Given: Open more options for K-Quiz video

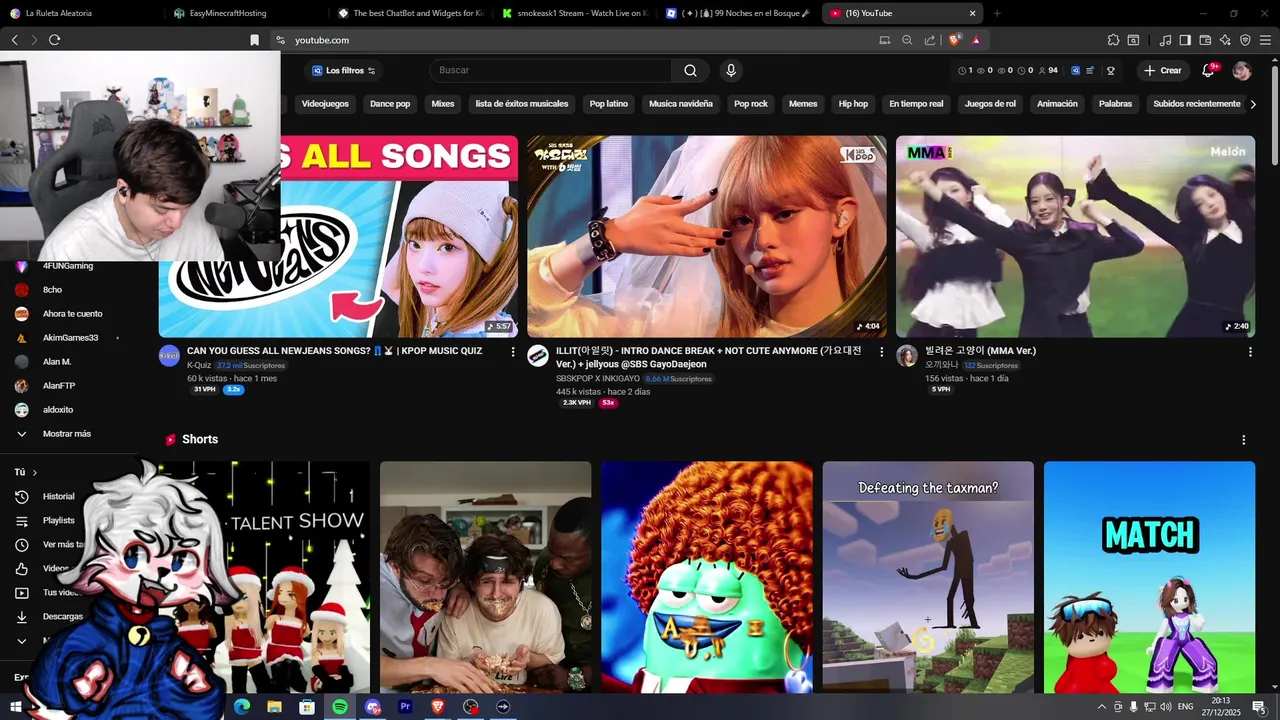Looking at the screenshot, I should point(513,352).
